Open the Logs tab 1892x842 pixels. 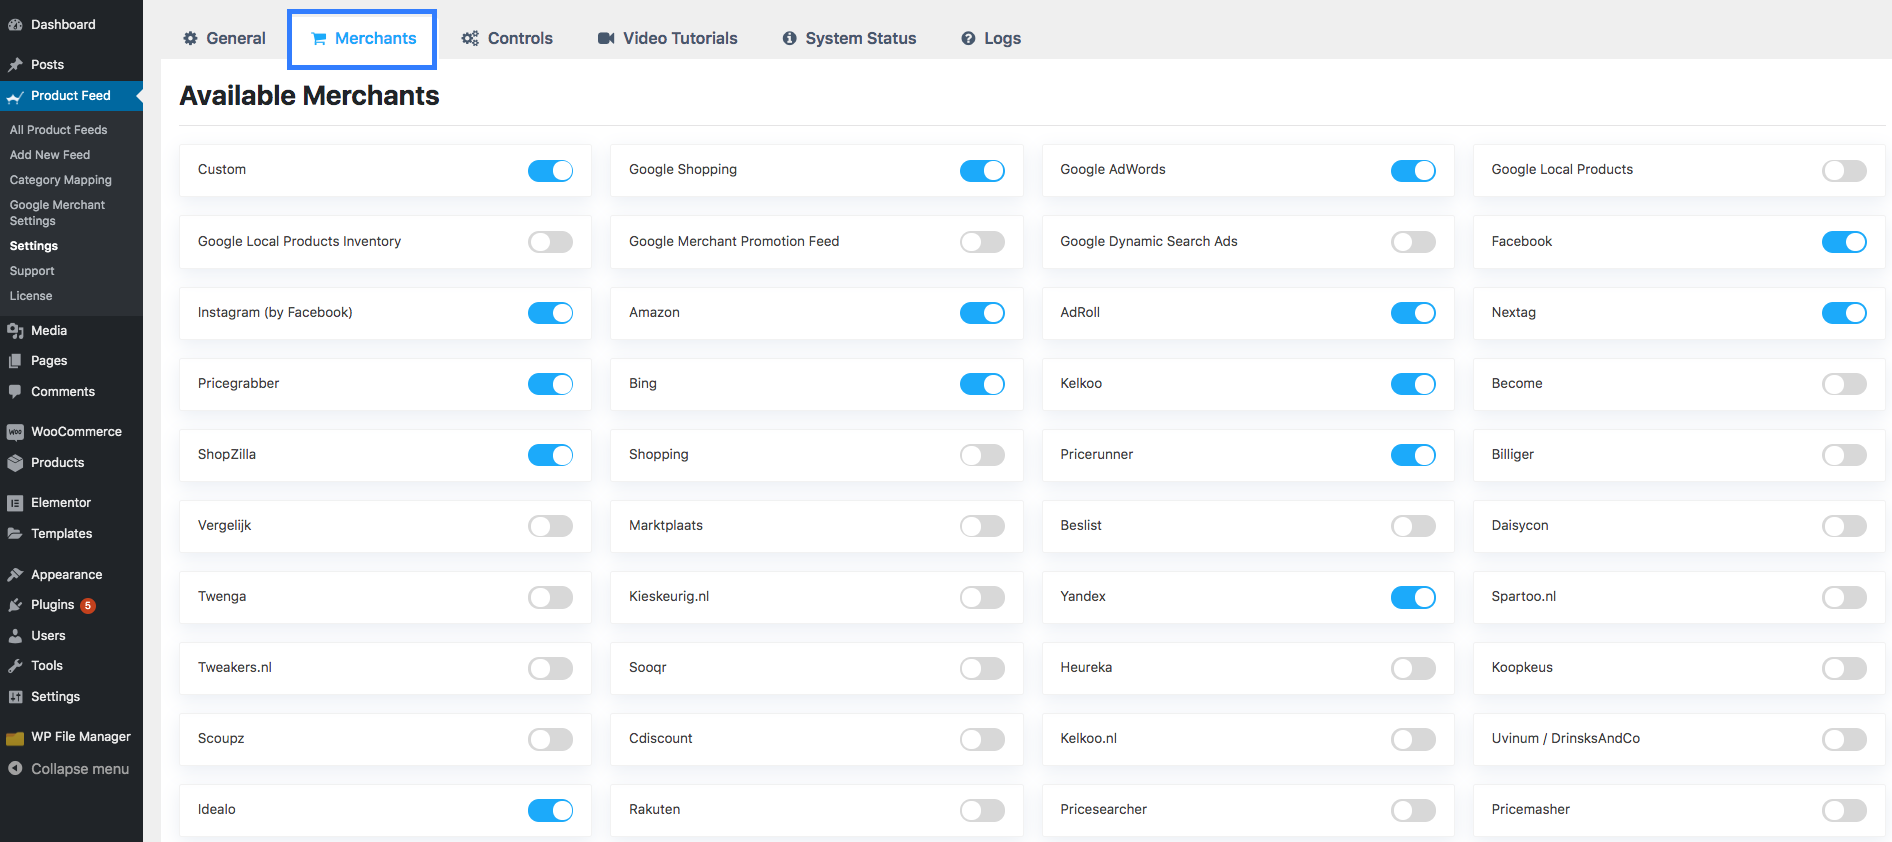[x=991, y=38]
